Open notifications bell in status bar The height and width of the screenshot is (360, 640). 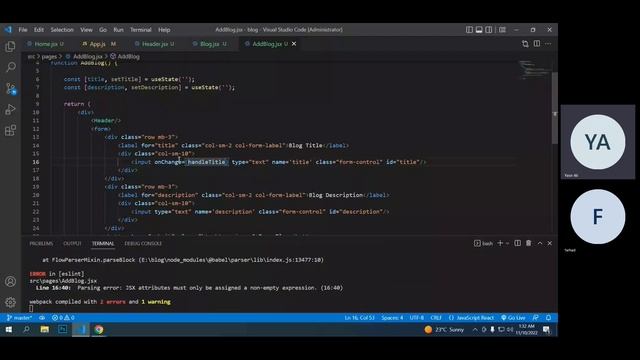pos(549,318)
